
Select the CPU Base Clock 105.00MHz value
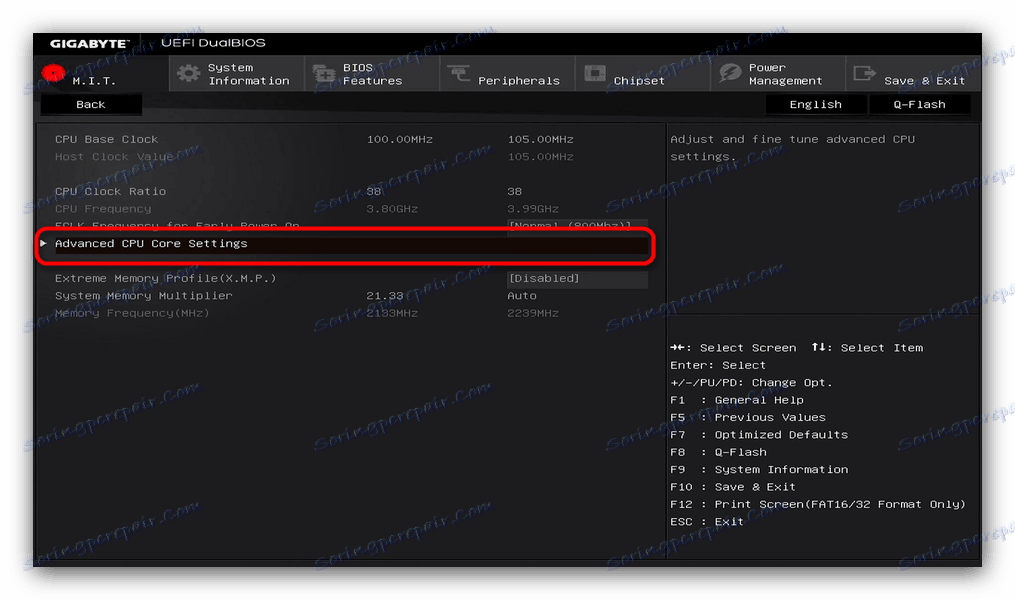click(x=541, y=139)
